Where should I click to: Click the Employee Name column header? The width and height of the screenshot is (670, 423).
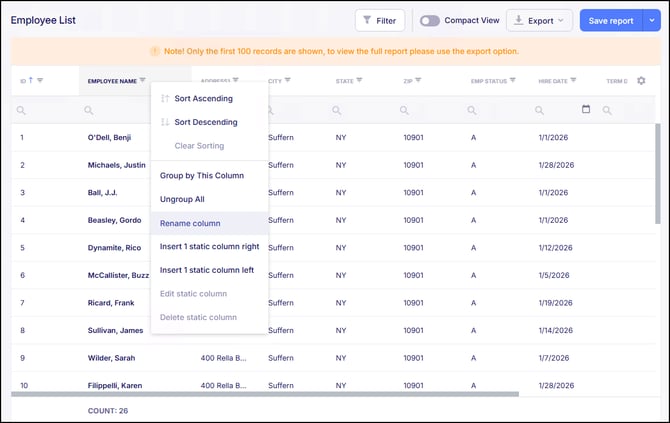112,81
